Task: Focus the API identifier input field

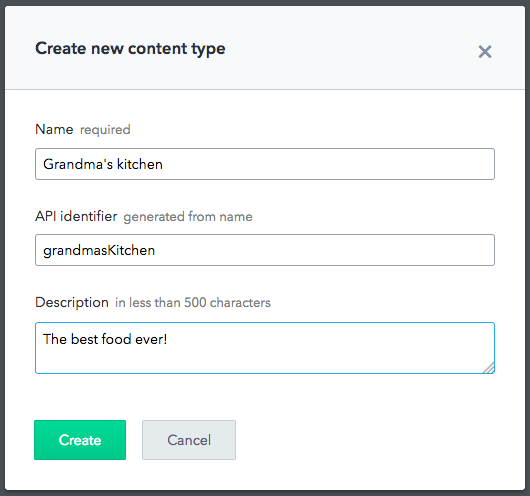Action: coord(265,250)
